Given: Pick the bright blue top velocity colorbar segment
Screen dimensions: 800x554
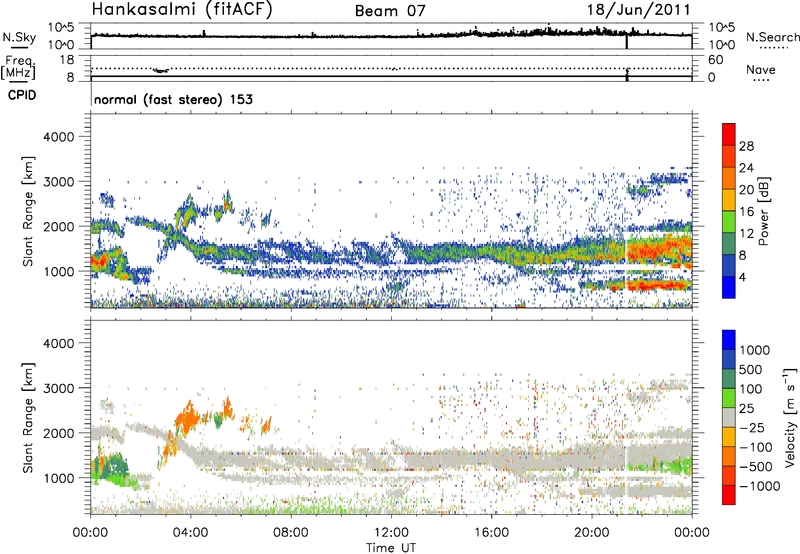Looking at the screenshot, I should coord(729,340).
